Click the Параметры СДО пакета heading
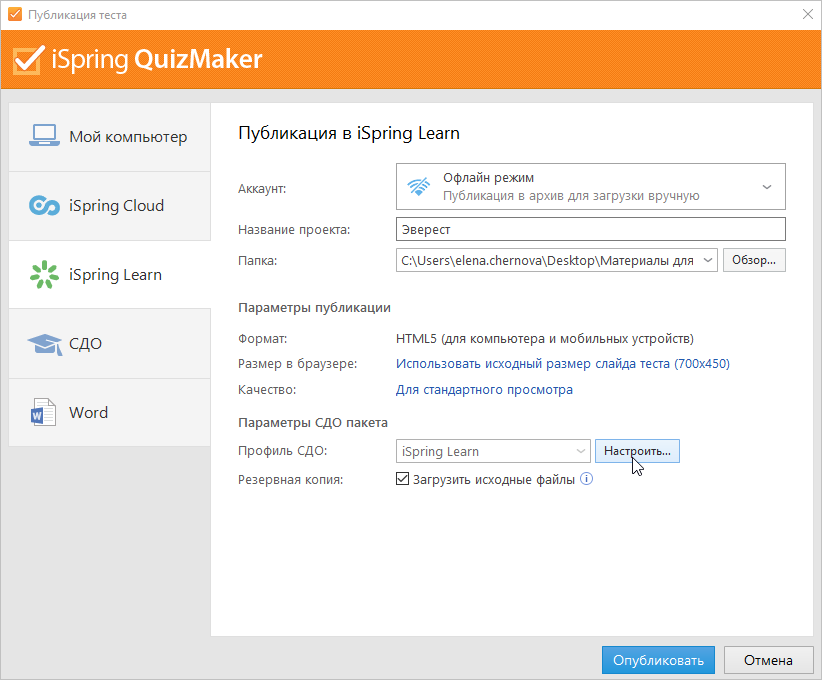 click(x=312, y=423)
